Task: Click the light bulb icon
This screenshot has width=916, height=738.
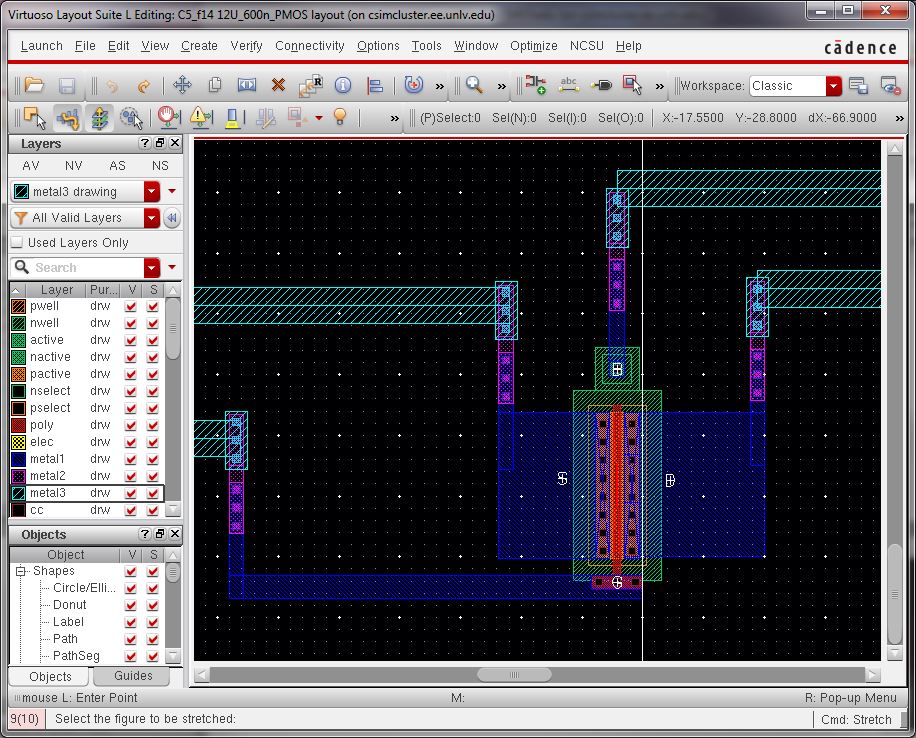Action: point(339,118)
